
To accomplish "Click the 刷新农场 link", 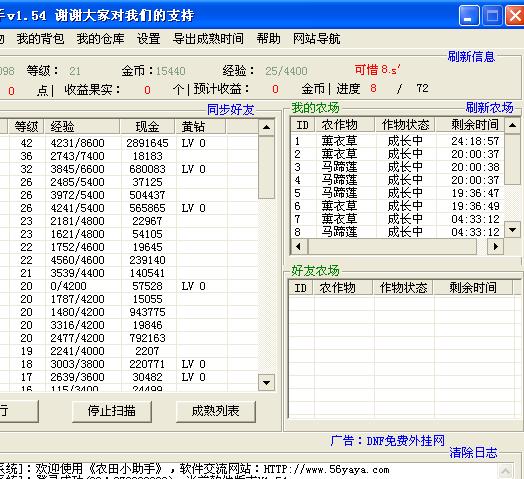I will pos(490,108).
